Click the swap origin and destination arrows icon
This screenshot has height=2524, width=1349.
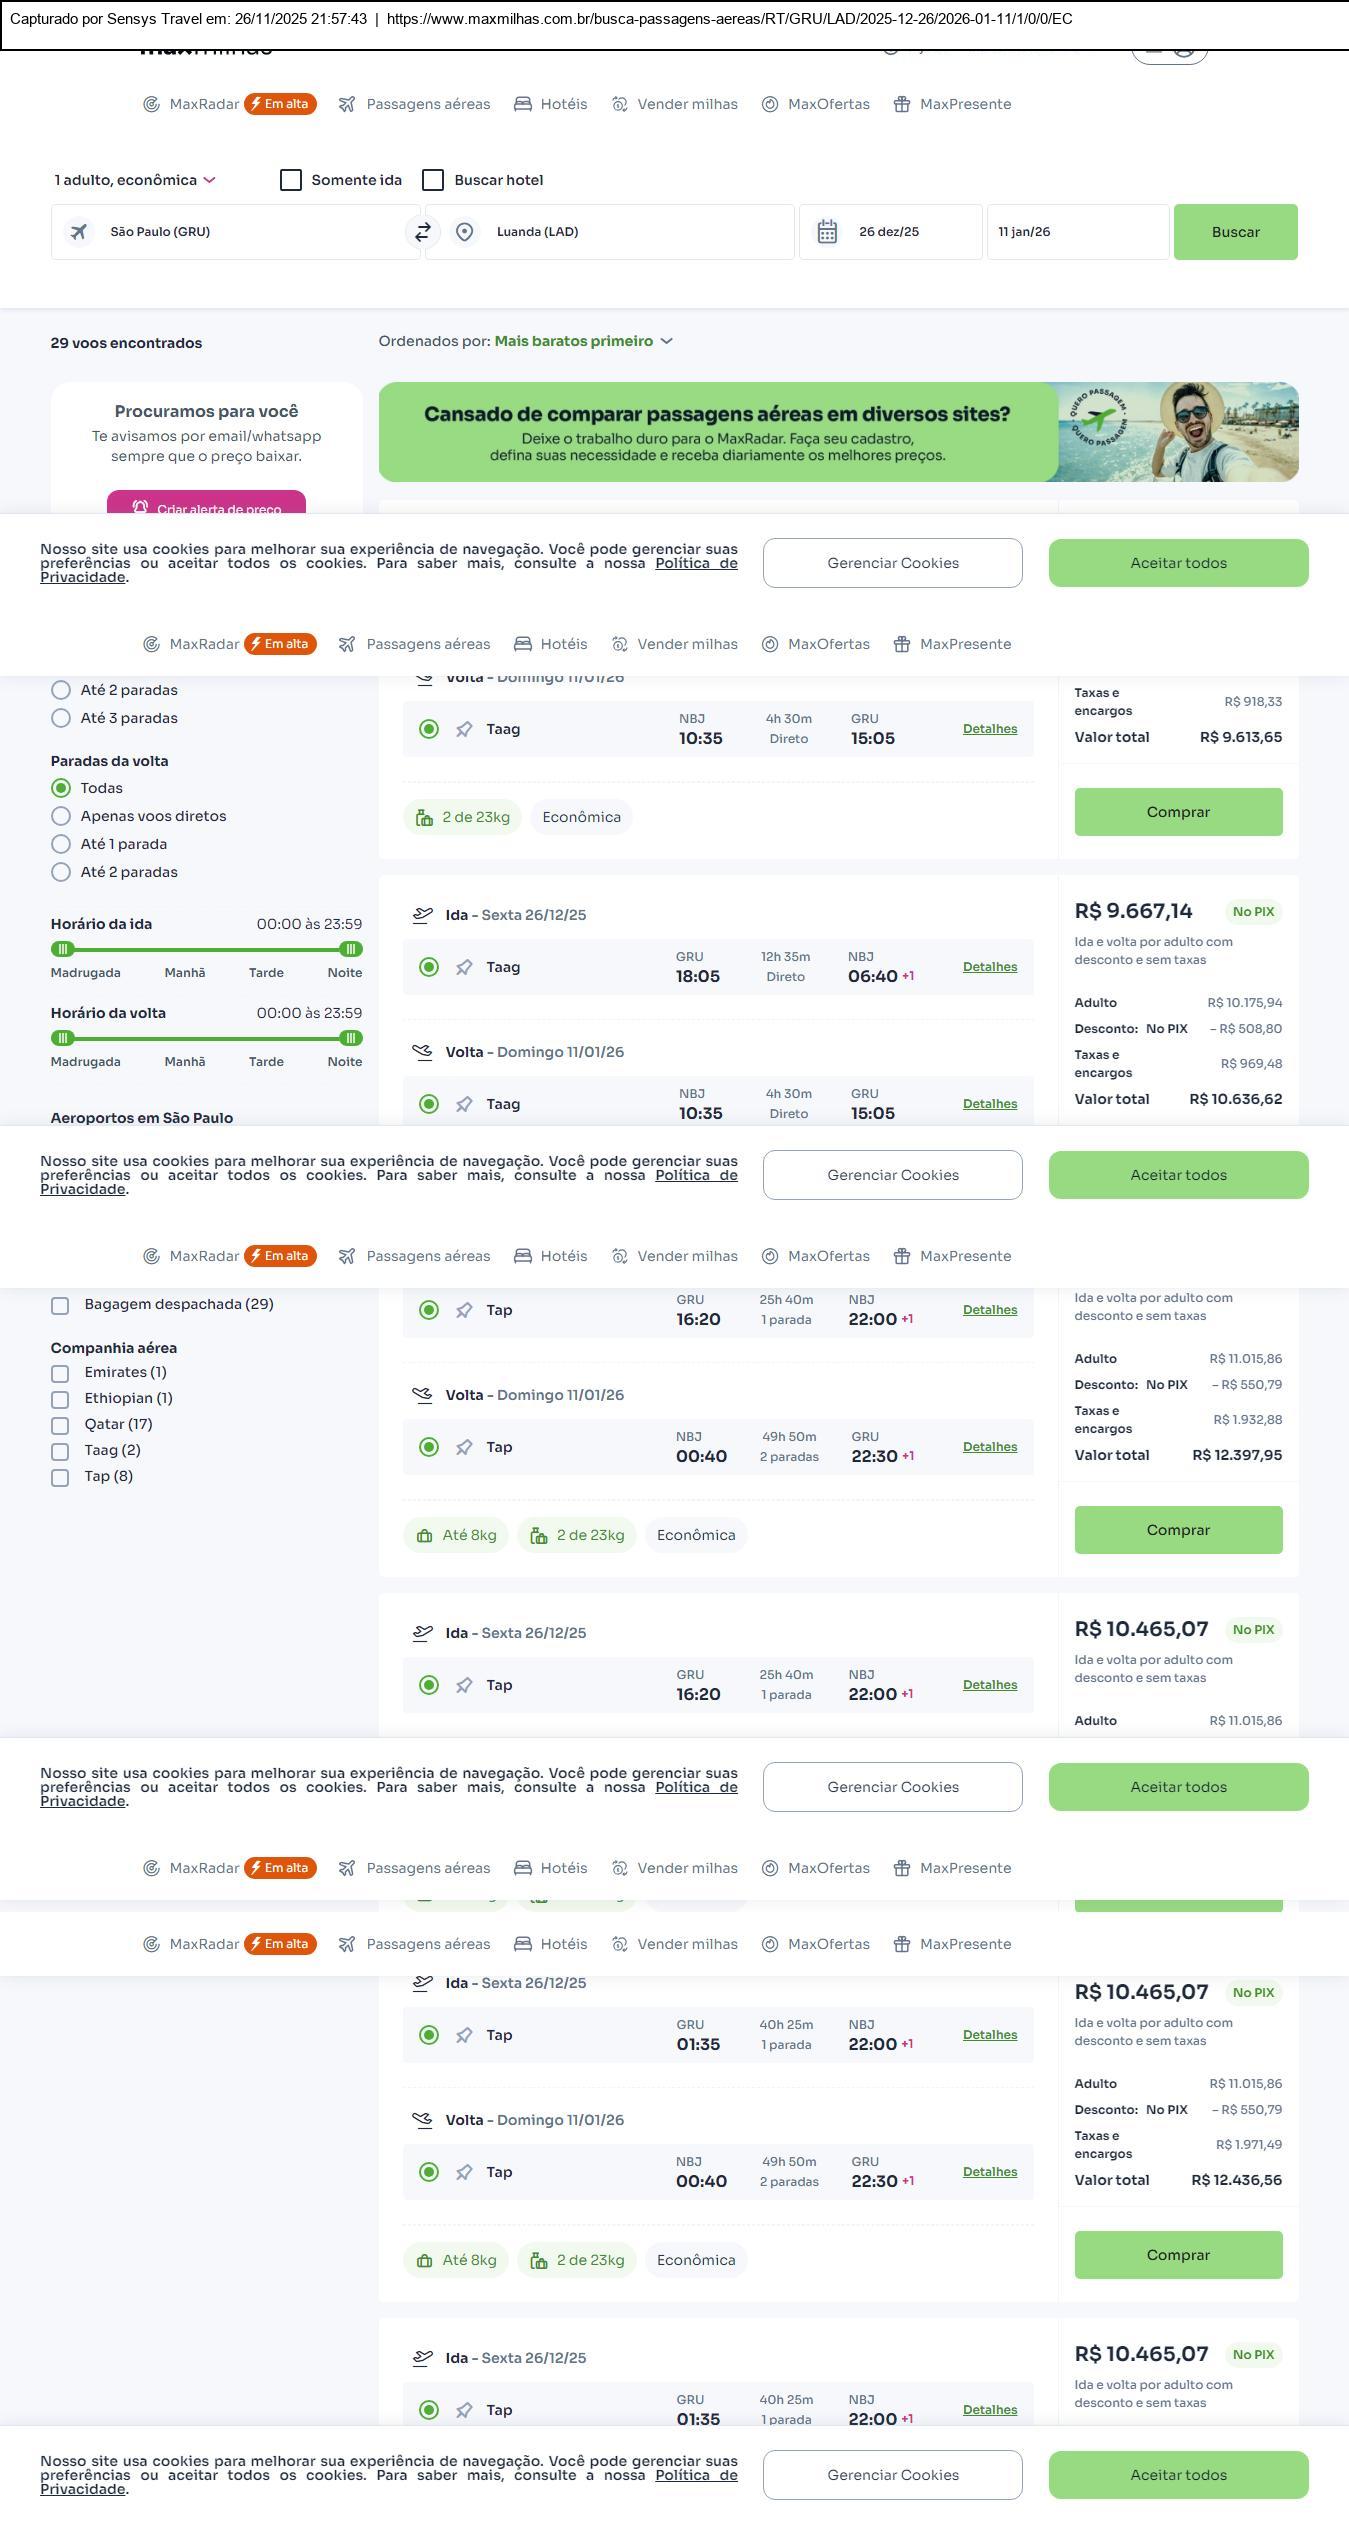click(x=423, y=232)
